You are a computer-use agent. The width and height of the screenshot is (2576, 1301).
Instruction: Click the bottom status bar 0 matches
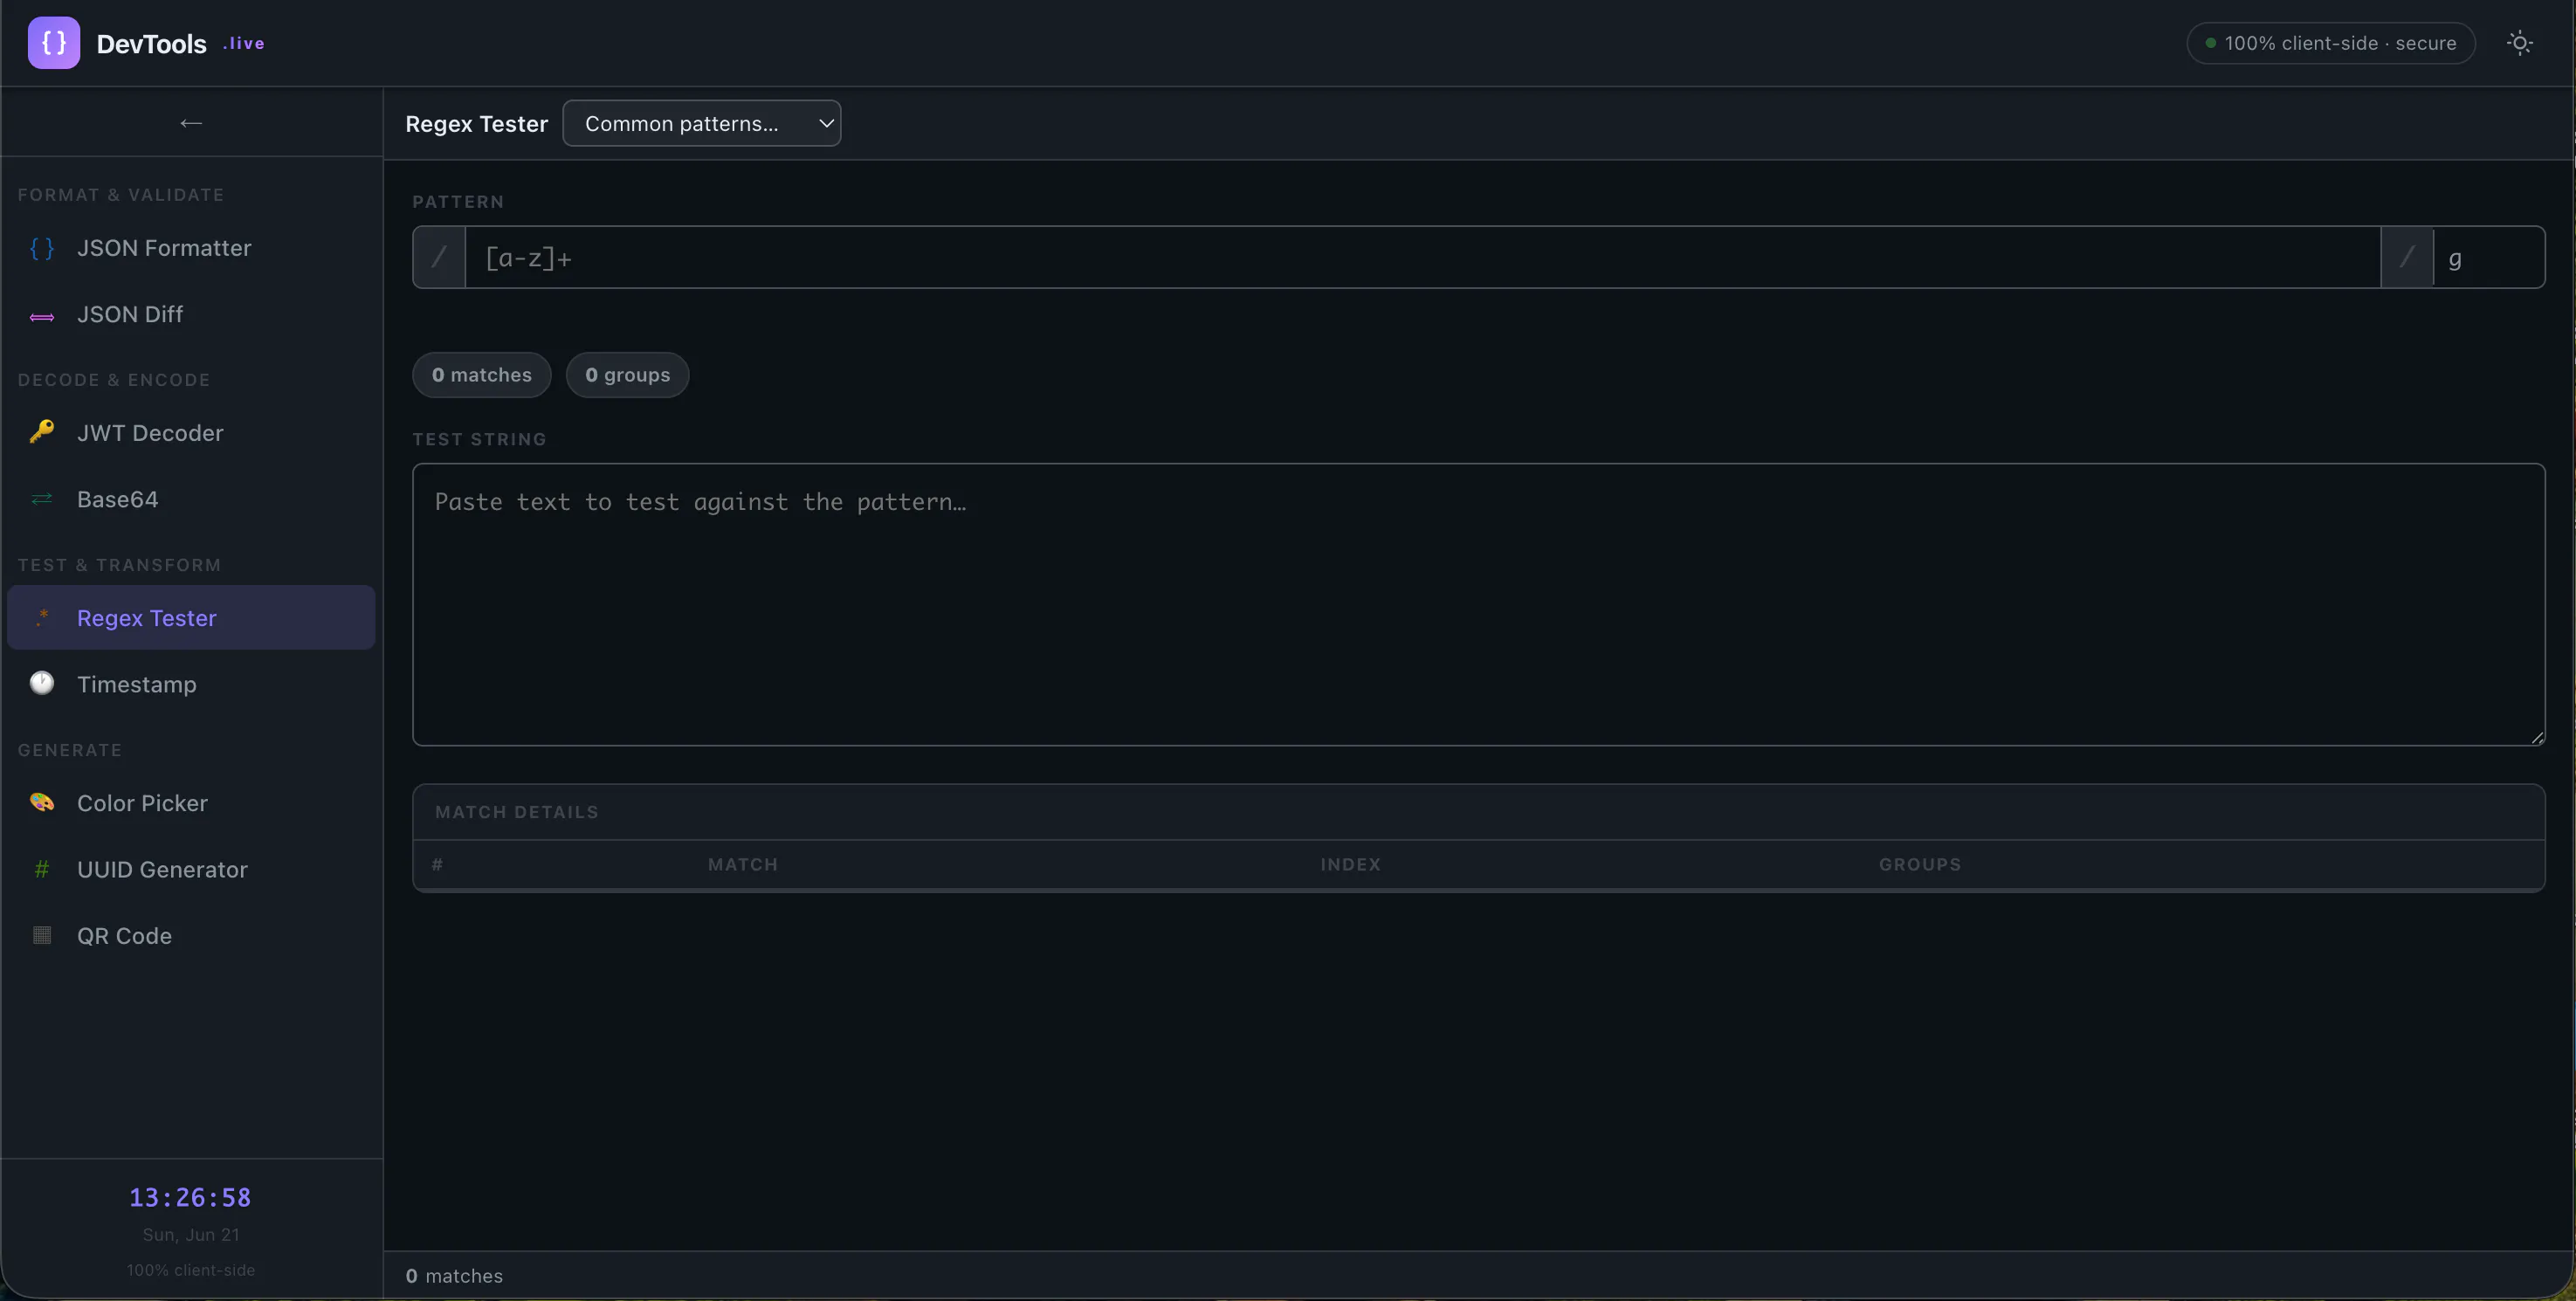454,1276
